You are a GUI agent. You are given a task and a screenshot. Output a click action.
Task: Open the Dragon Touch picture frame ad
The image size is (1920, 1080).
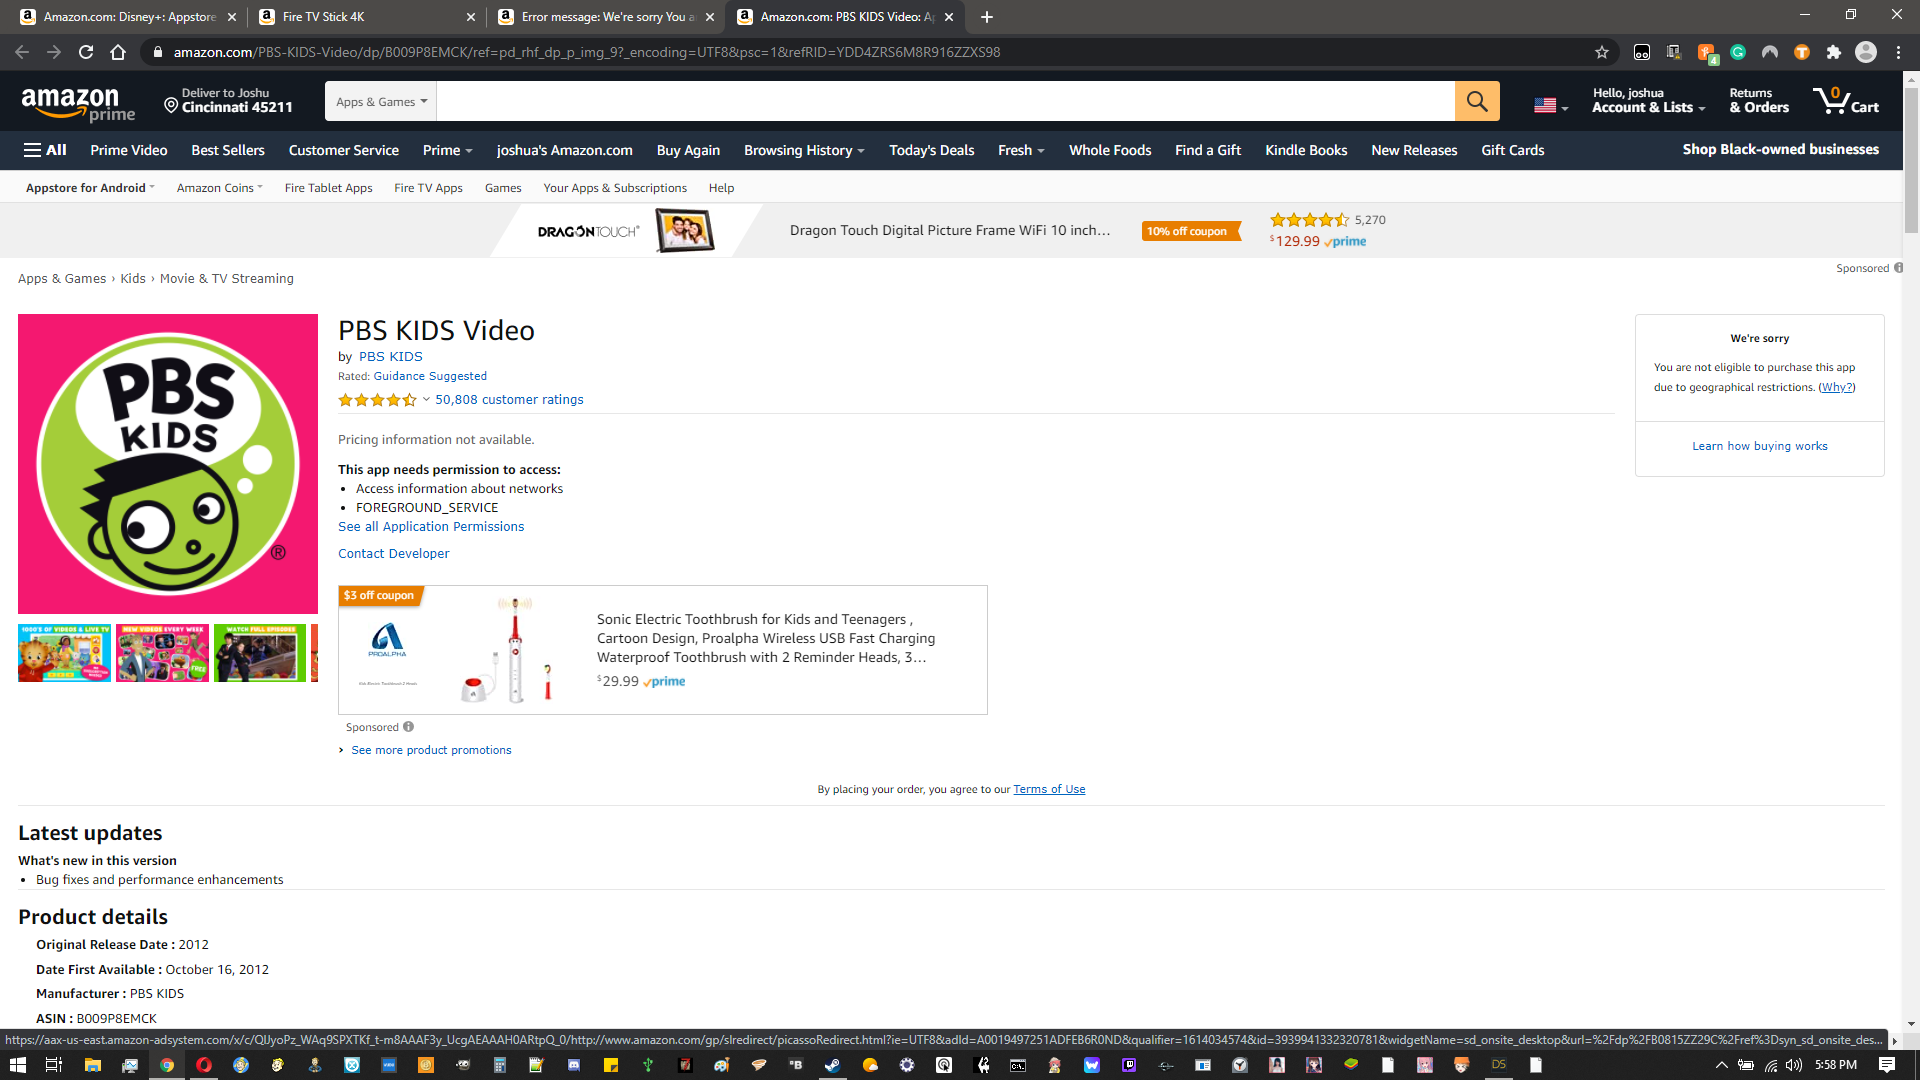(x=950, y=231)
